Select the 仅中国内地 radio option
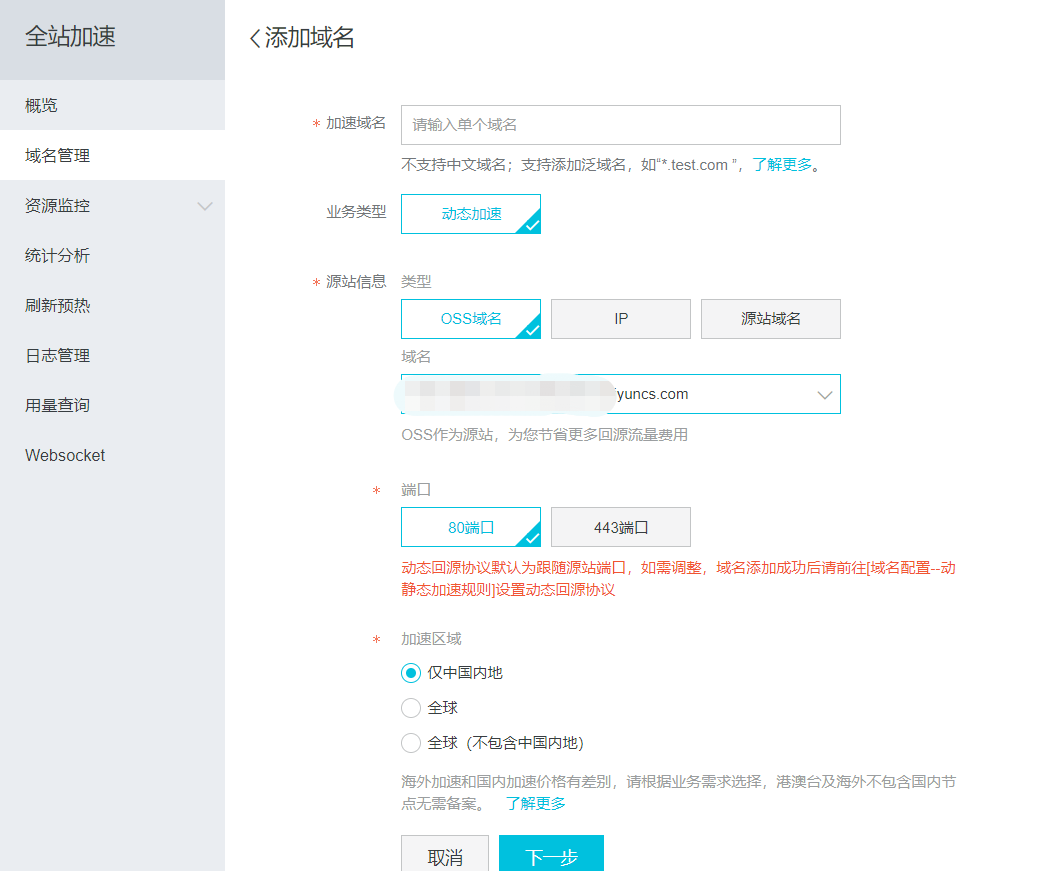Screen dimensions: 1045x871 (x=410, y=673)
